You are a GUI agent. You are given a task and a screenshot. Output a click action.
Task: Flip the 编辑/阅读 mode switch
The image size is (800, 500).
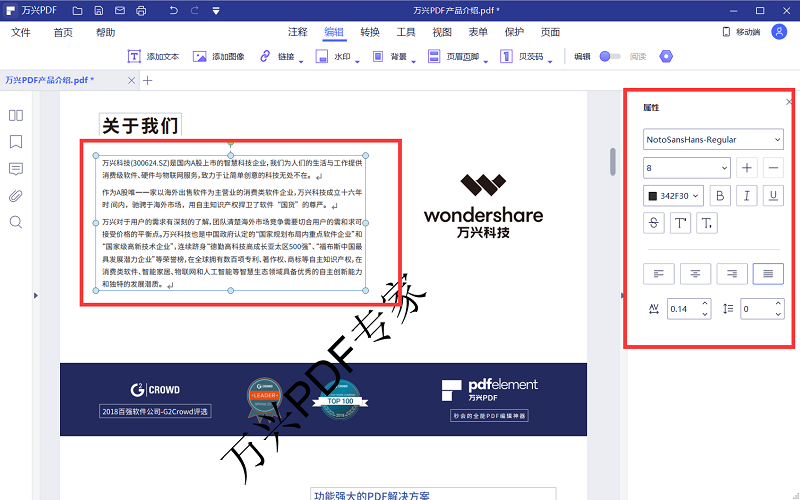pos(609,57)
